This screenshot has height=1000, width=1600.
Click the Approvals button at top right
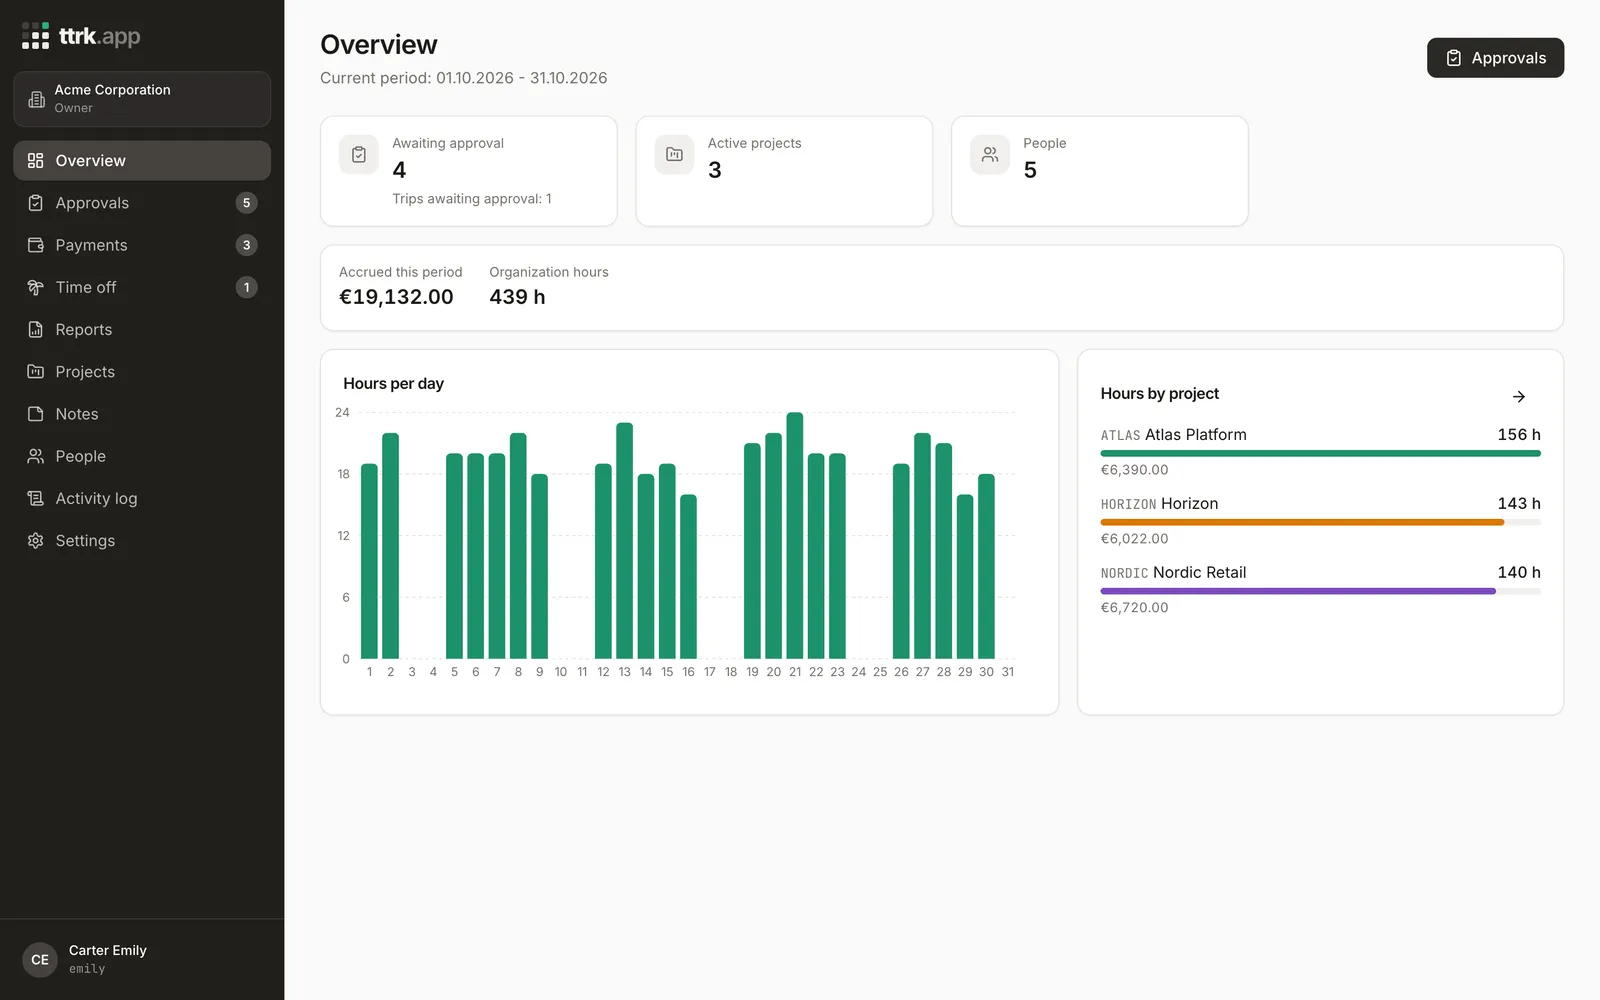(1495, 58)
